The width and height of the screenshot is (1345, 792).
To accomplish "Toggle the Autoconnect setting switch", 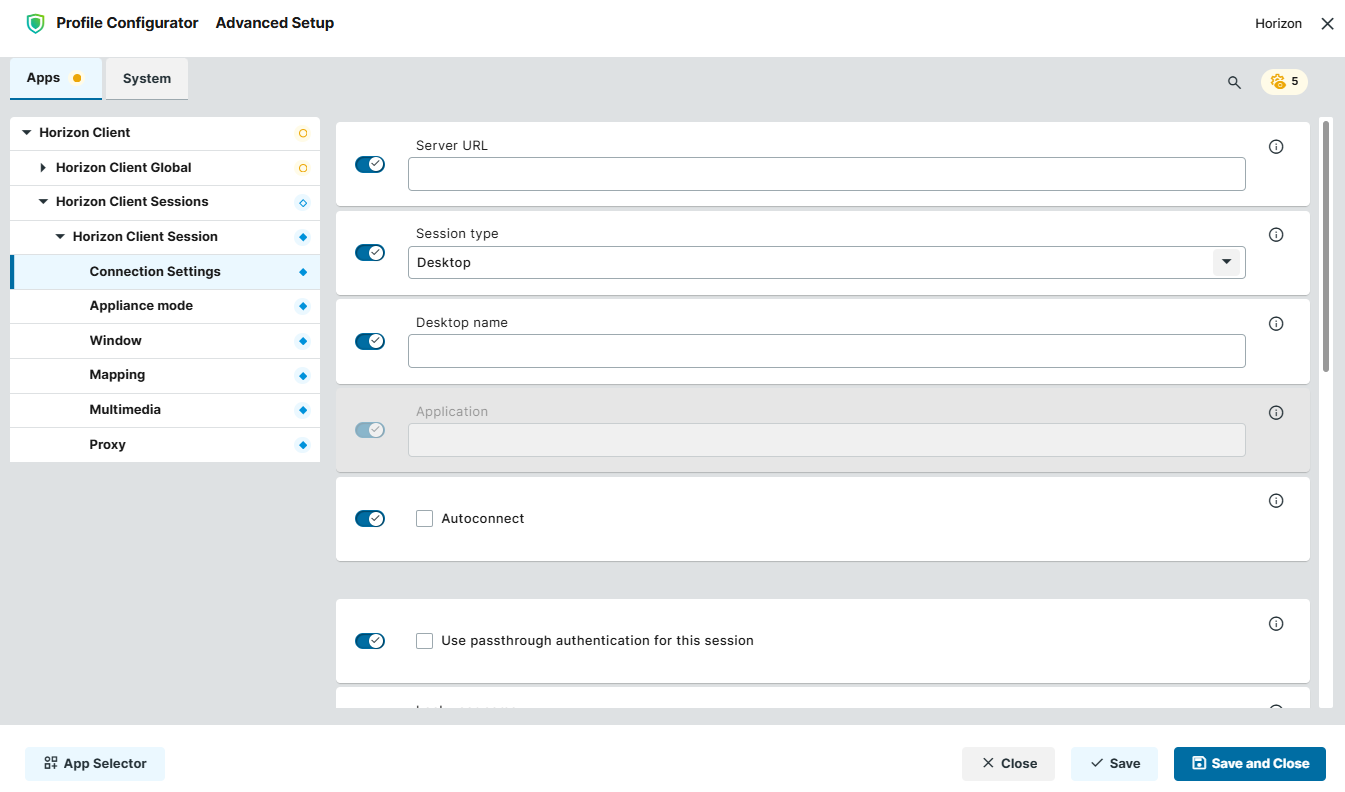I will coord(370,519).
